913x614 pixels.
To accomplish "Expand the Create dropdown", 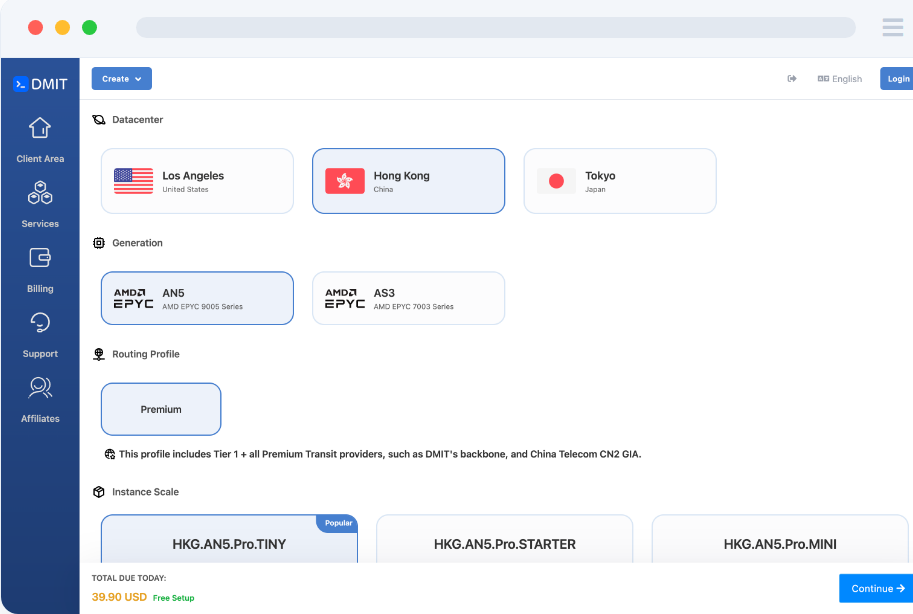I will point(122,79).
